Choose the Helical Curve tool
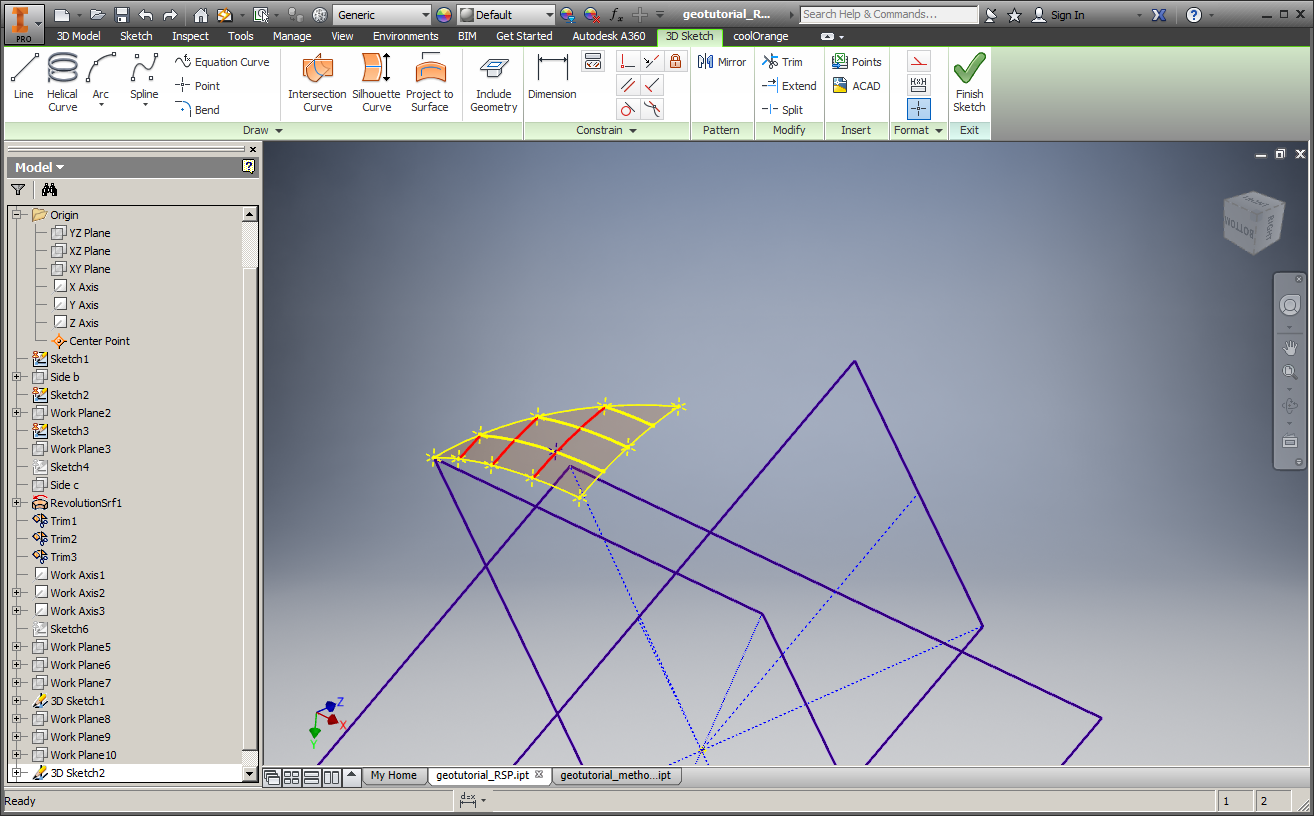Screen dimensions: 1314x816 click(62, 82)
